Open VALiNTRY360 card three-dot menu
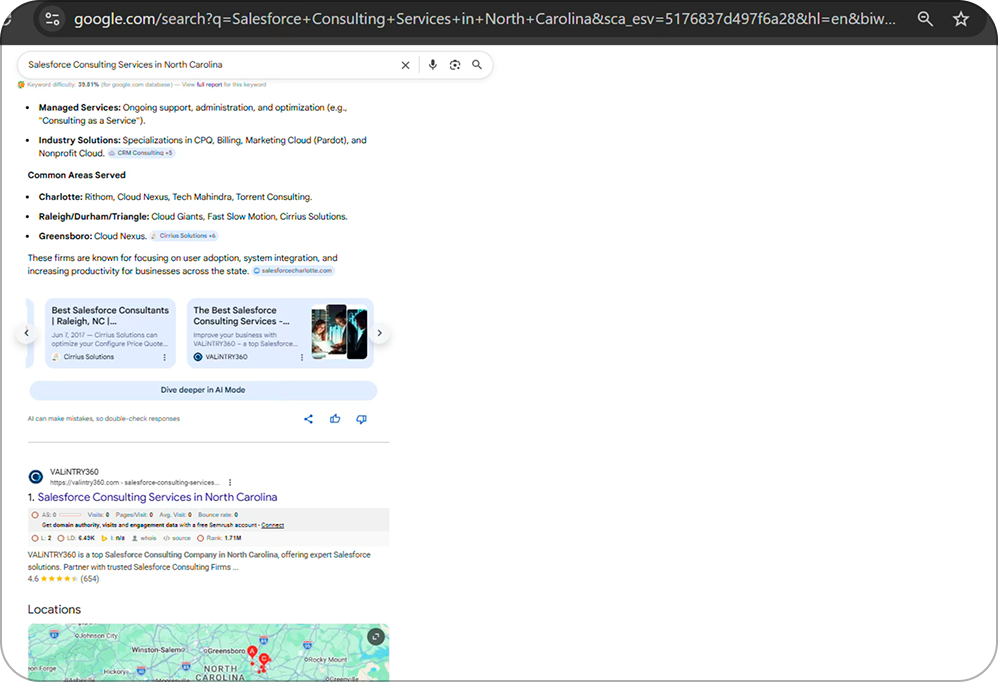 [x=302, y=357]
